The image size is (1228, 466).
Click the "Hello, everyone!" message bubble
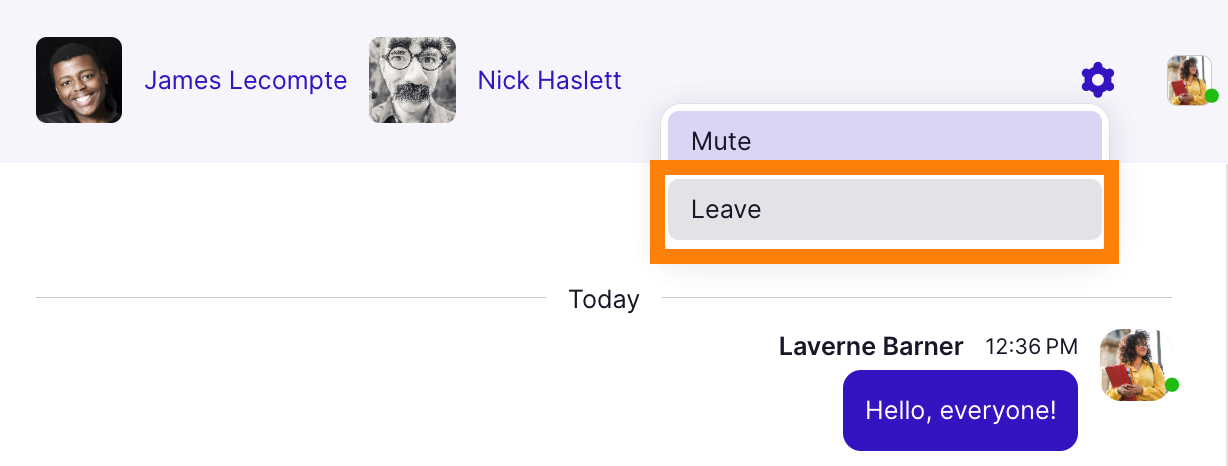pyautogui.click(x=960, y=410)
